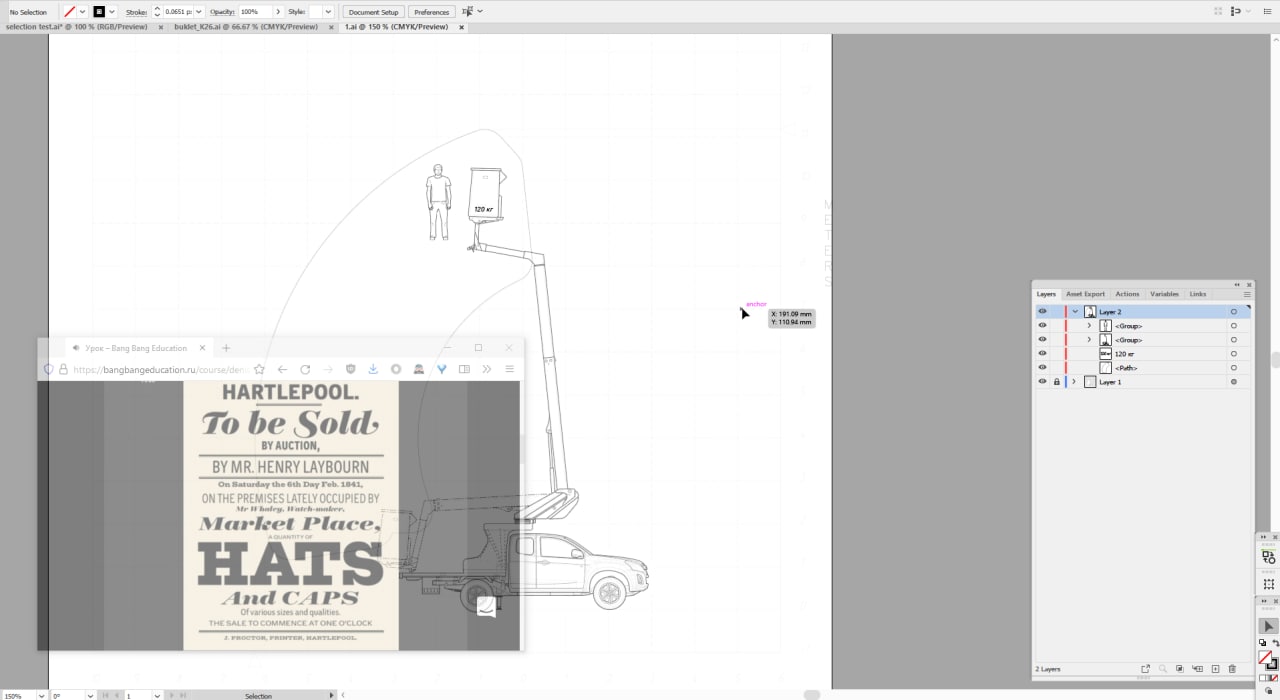
Task: Click Previous artboard navigation arrow
Action: click(117, 695)
